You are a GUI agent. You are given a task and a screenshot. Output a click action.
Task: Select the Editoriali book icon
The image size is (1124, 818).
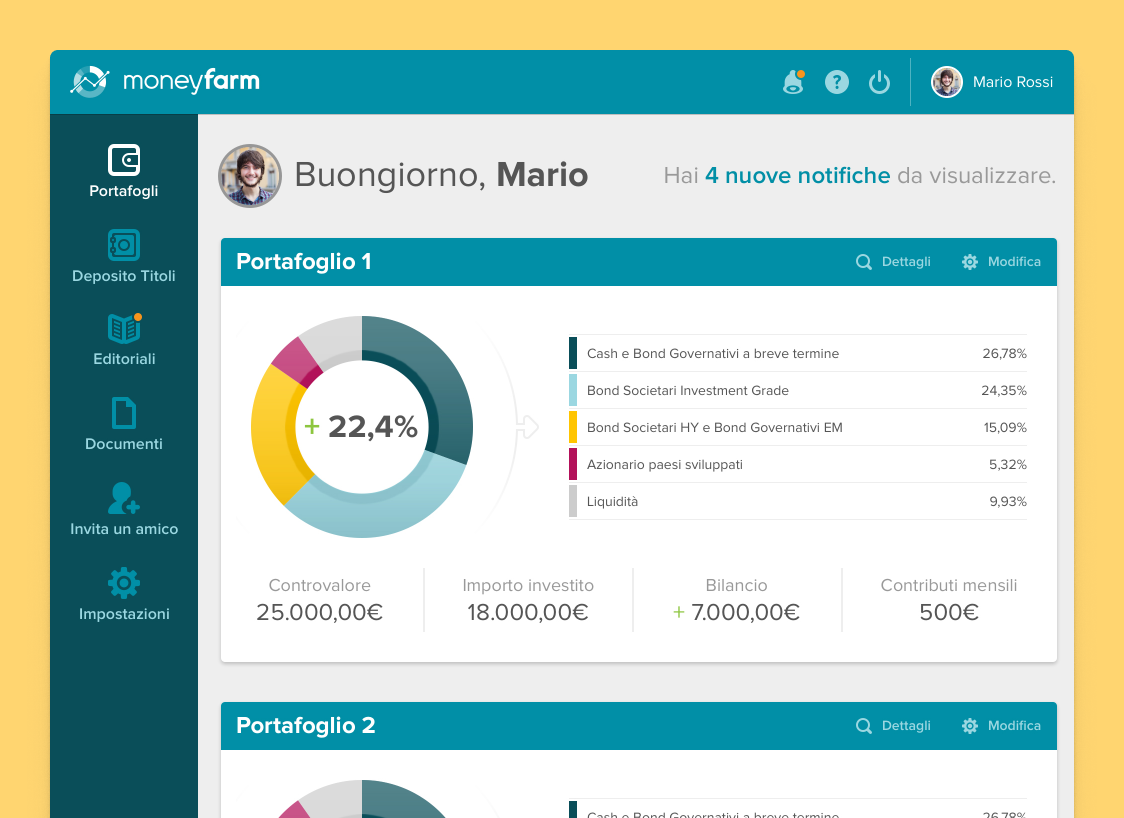click(125, 328)
